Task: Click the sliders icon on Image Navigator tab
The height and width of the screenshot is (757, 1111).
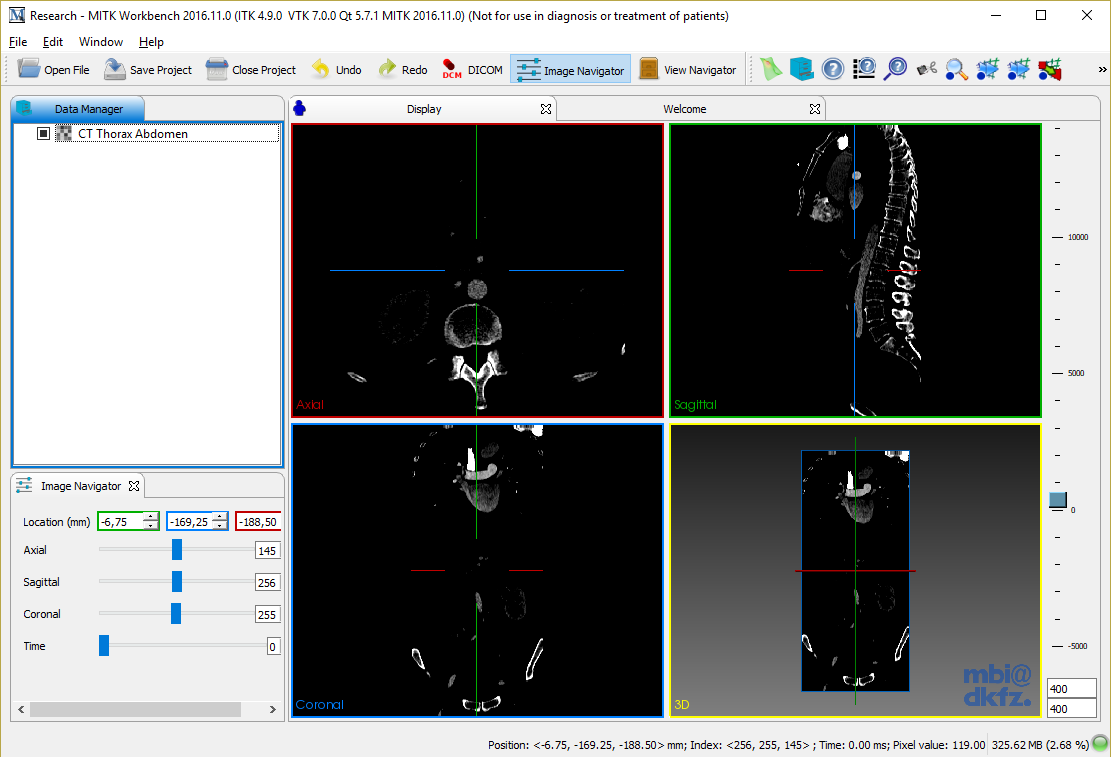Action: click(24, 485)
